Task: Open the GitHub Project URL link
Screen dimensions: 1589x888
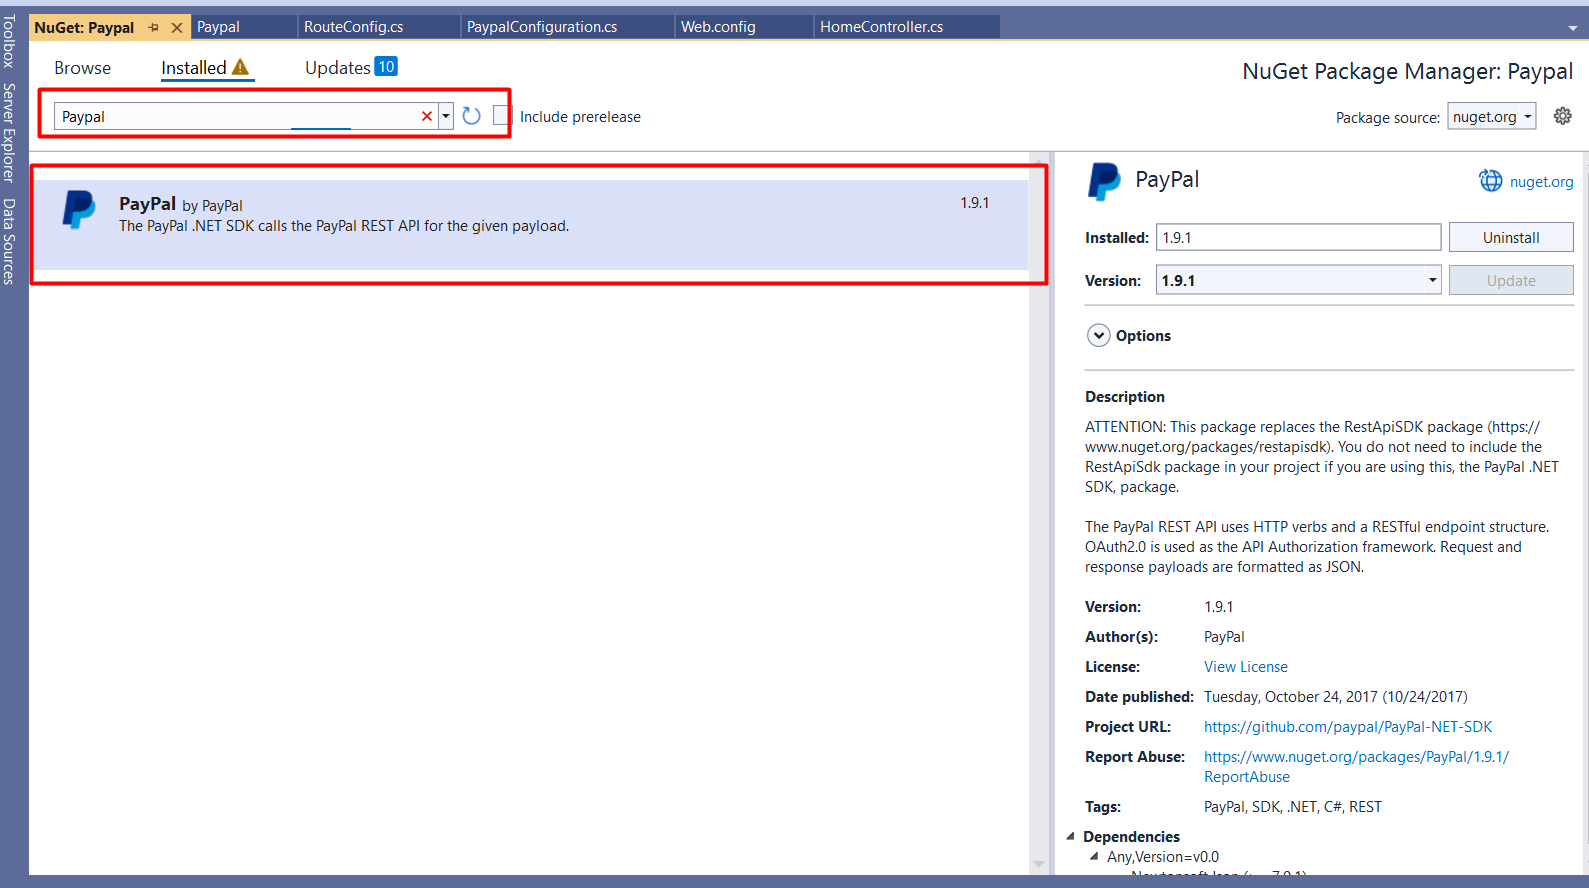Action: point(1348,727)
